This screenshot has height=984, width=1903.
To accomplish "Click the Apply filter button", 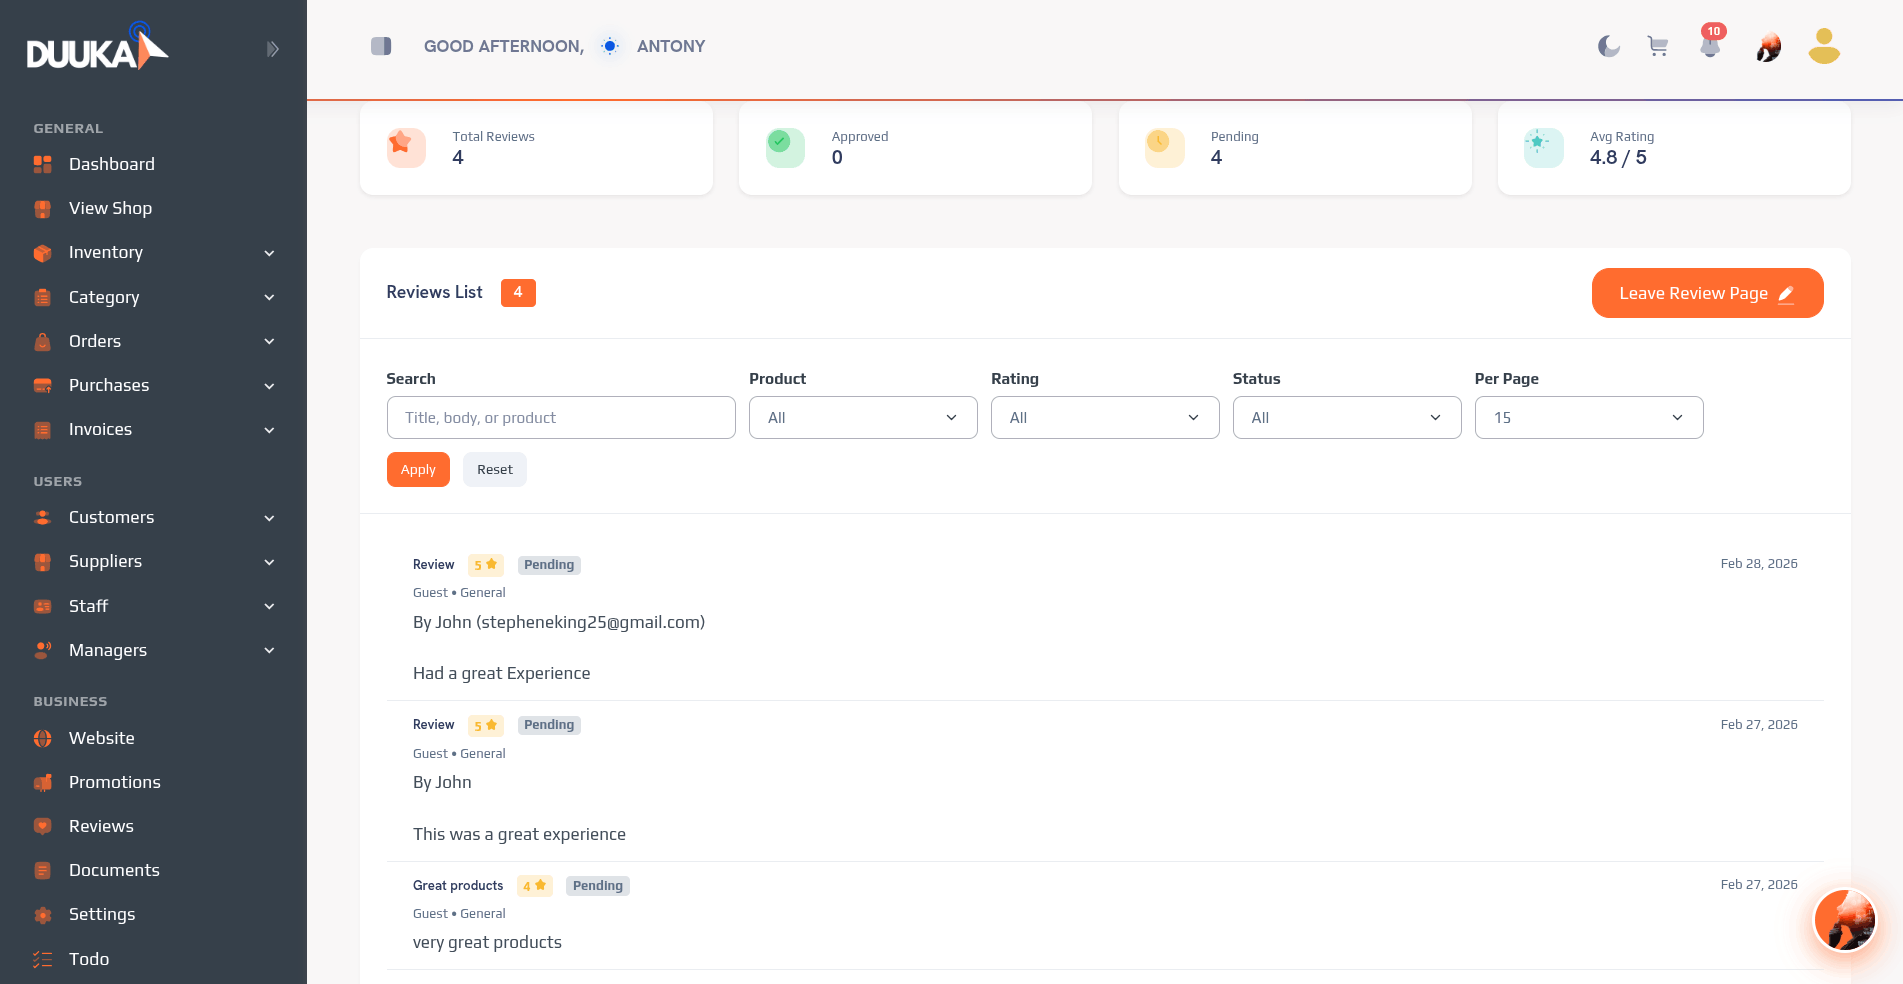I will click(418, 470).
